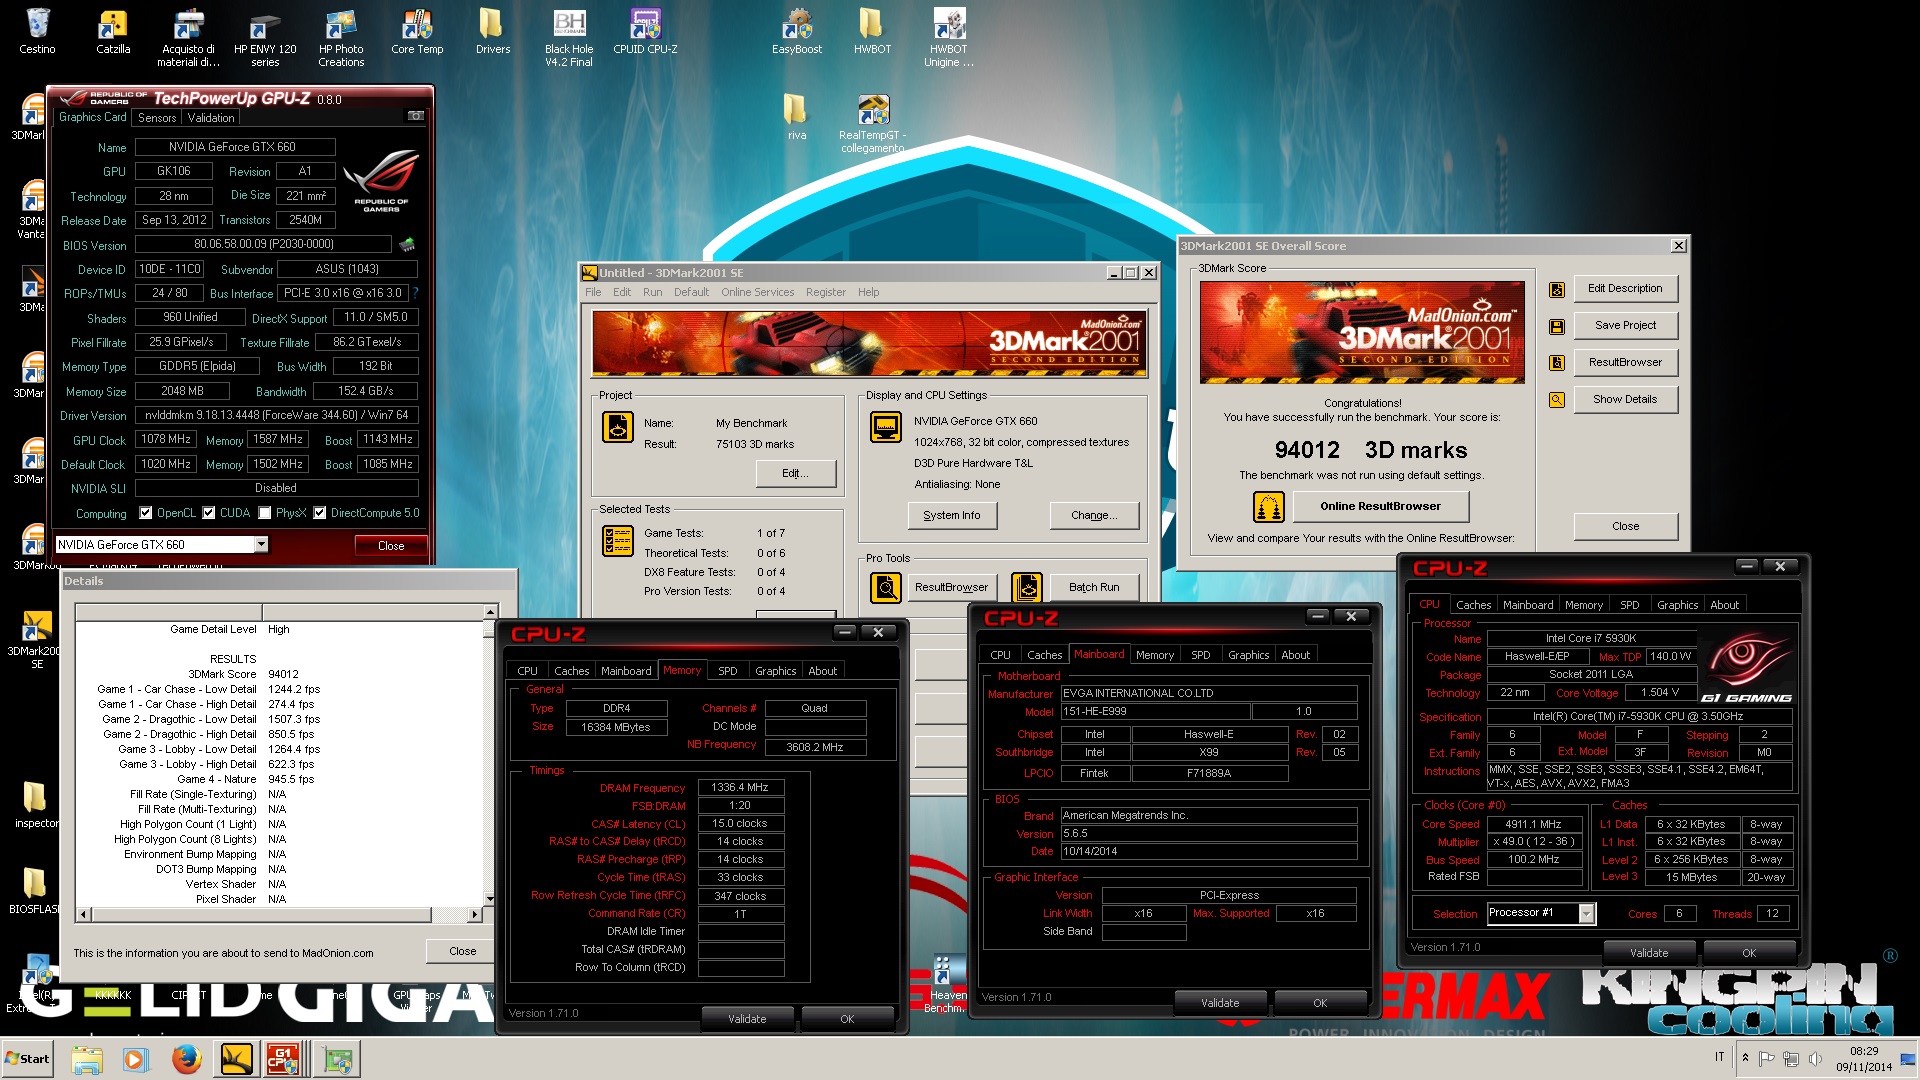
Task: Open Graphics tab in CPU-Z mainboard window
Action: pos(1248,655)
